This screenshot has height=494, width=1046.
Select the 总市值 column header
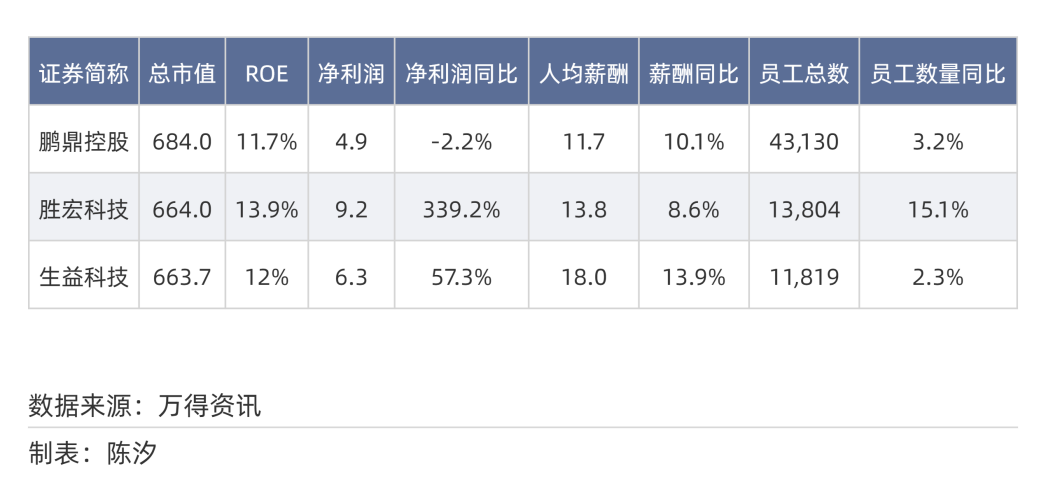click(182, 73)
